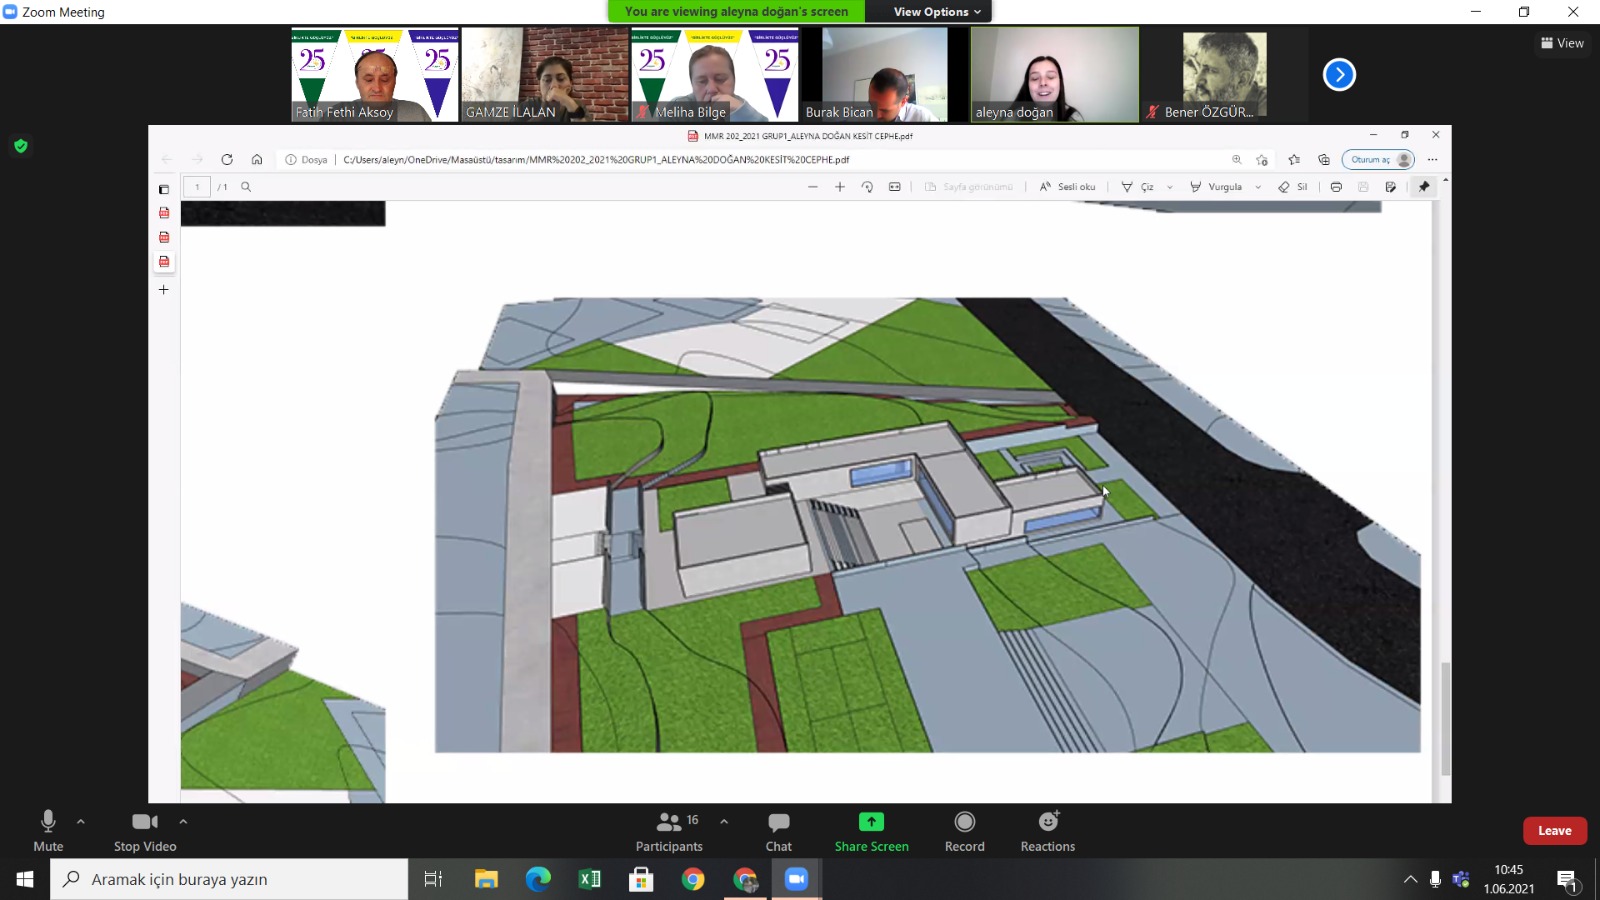Open the Chat panel

point(778,830)
